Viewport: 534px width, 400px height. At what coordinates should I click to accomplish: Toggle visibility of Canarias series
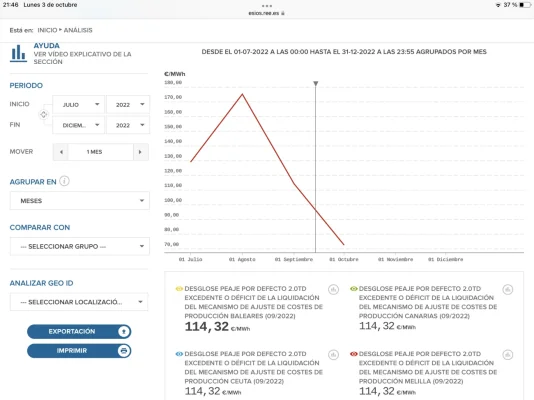pos(354,289)
